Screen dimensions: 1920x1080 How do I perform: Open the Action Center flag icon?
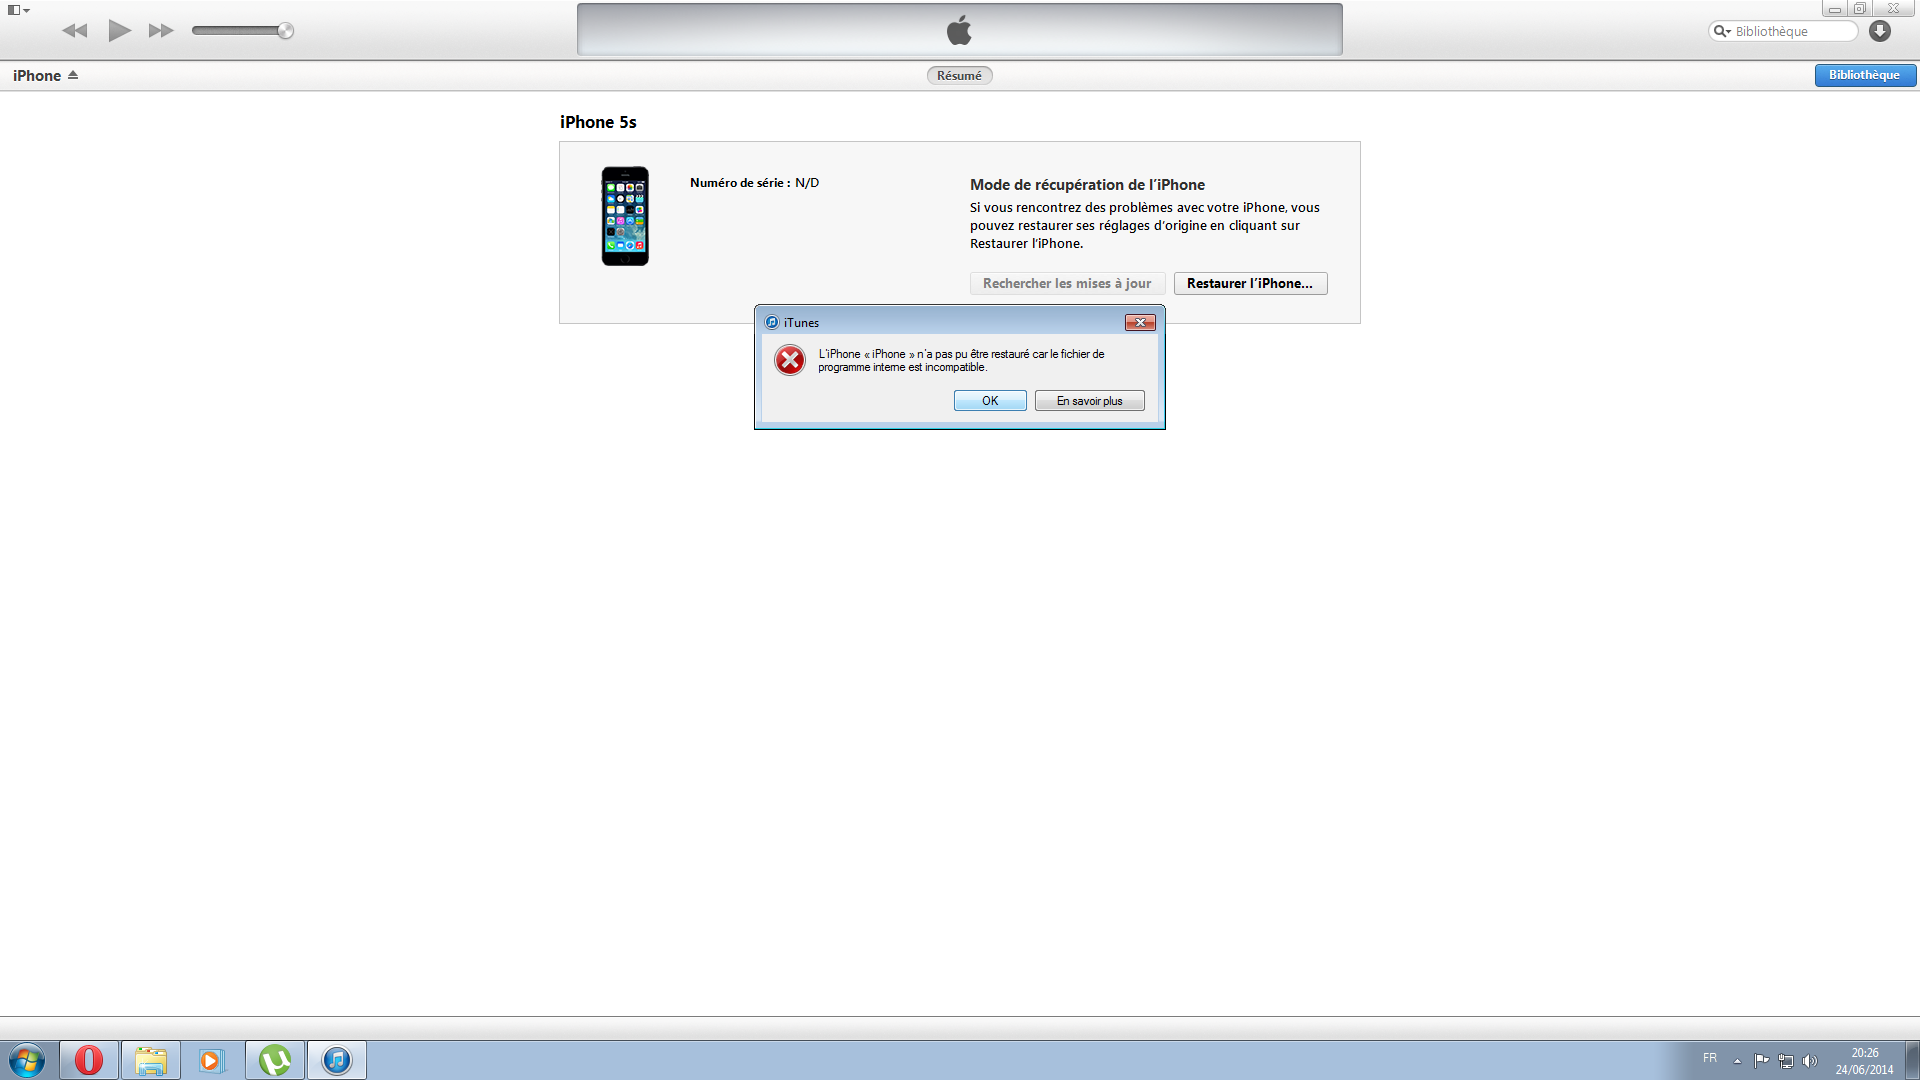1761,1061
